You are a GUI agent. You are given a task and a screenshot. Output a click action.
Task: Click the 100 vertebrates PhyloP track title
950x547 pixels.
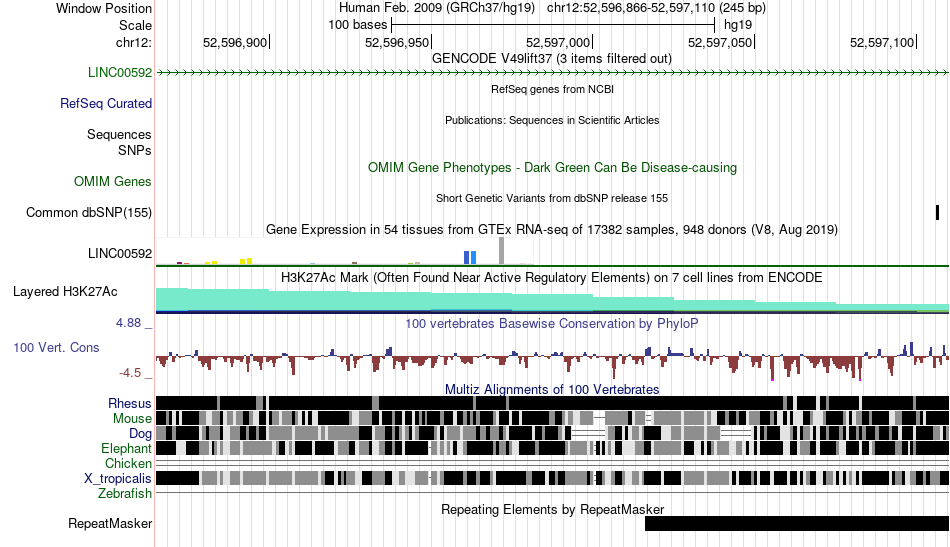point(551,323)
